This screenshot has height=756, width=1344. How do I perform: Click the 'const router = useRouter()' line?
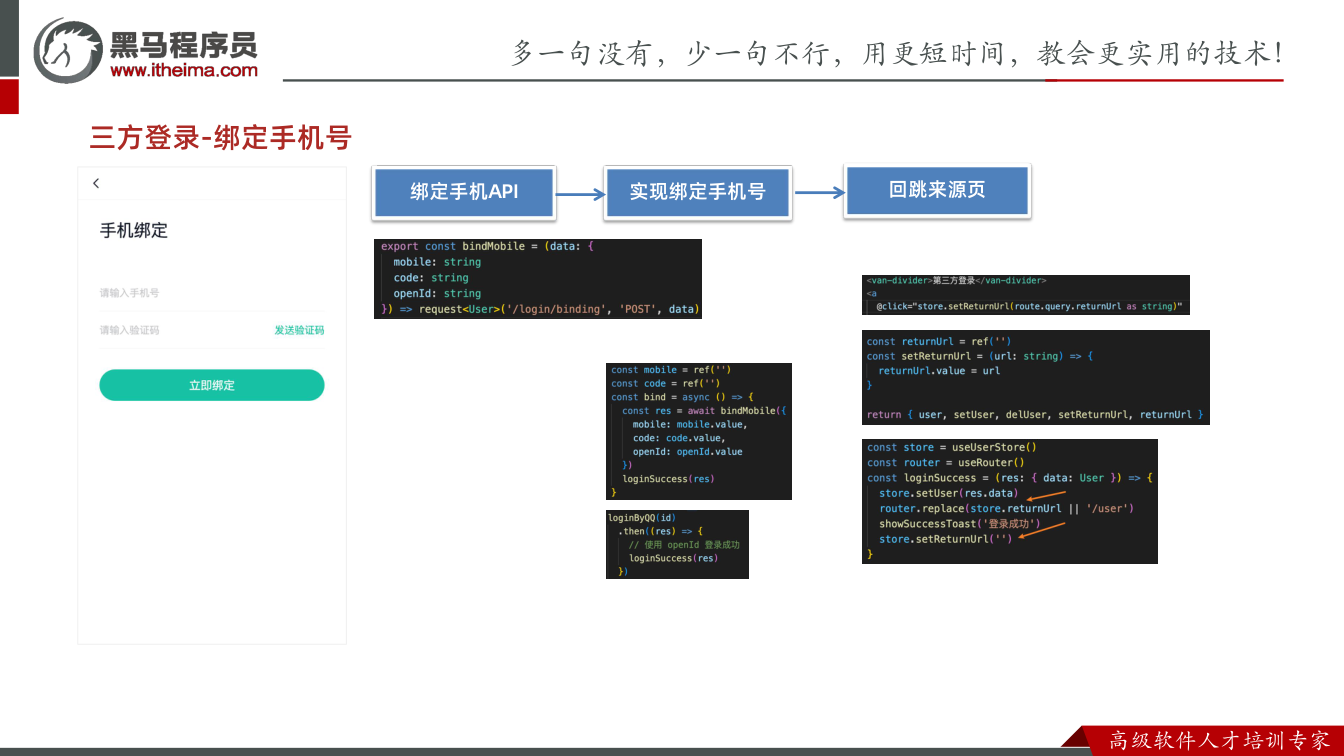pos(946,463)
